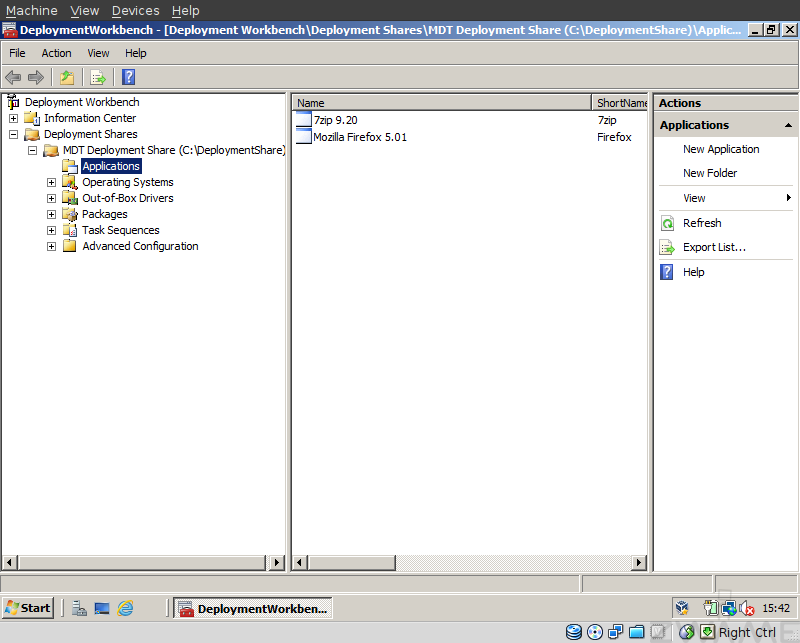Open the VirtualBox Devices menu

tap(135, 10)
